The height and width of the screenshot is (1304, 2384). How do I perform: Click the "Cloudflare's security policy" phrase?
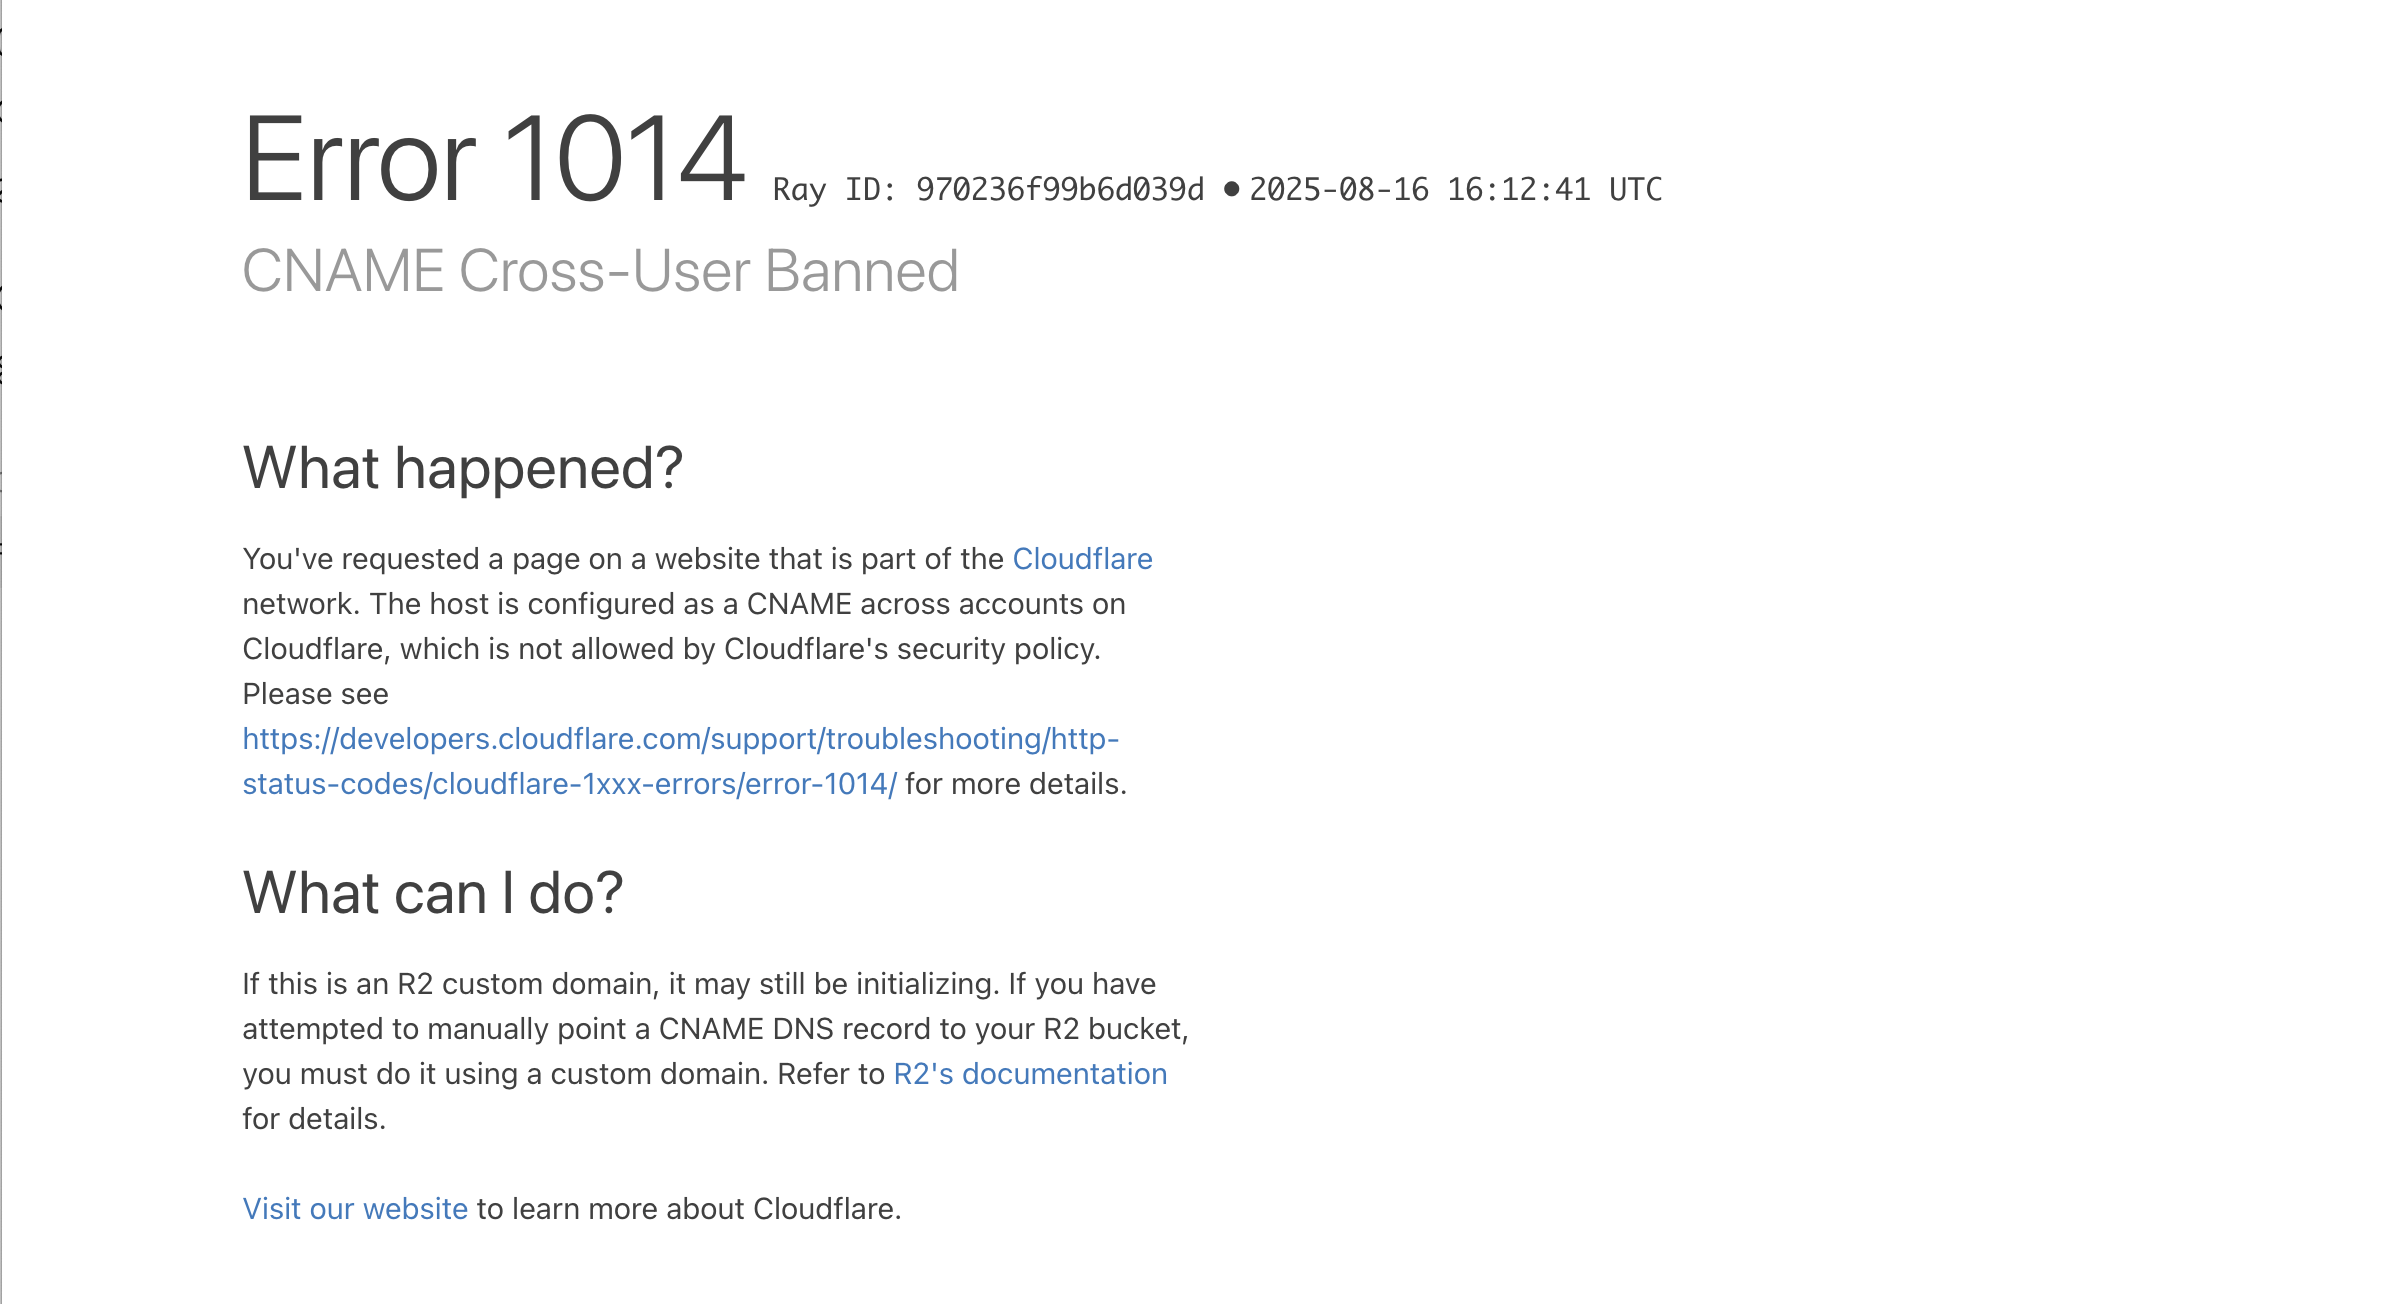point(912,649)
